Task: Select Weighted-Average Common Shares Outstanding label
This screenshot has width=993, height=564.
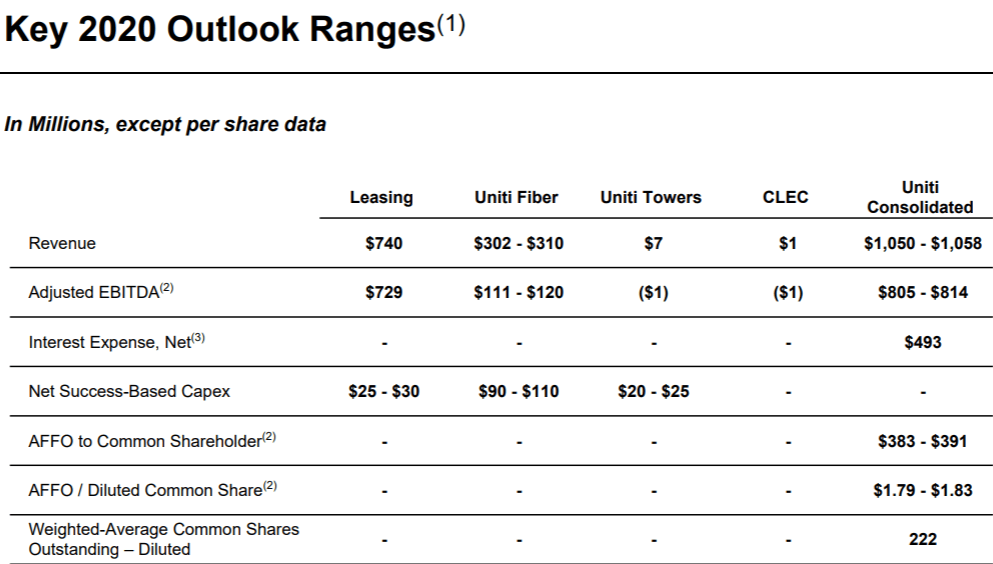Action: coord(164,539)
